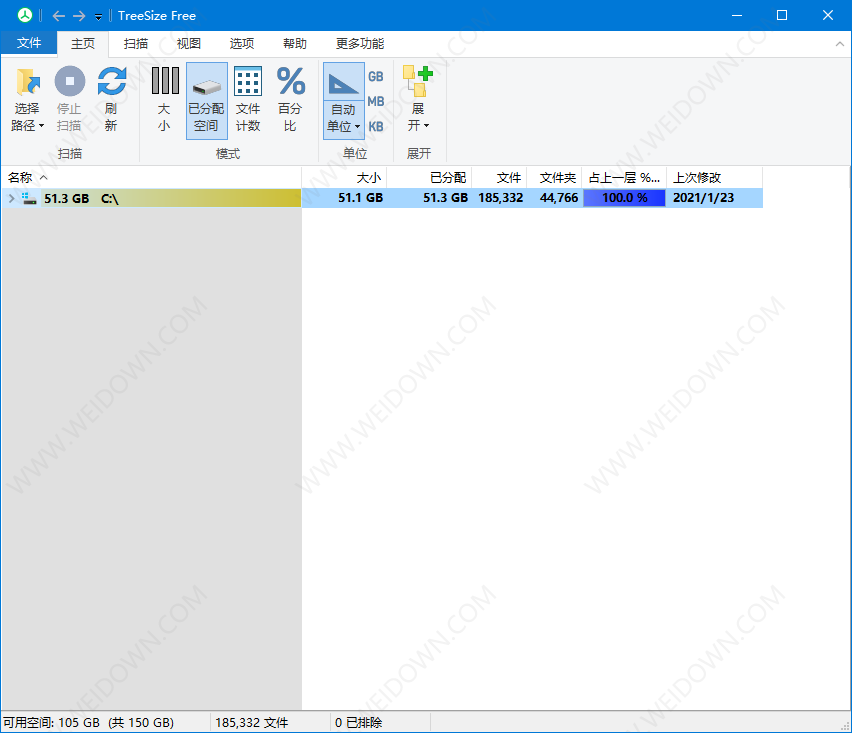Screen dimensions: 852x733
Task: Minimize the TreeSize Free window
Action: pyautogui.click(x=737, y=15)
